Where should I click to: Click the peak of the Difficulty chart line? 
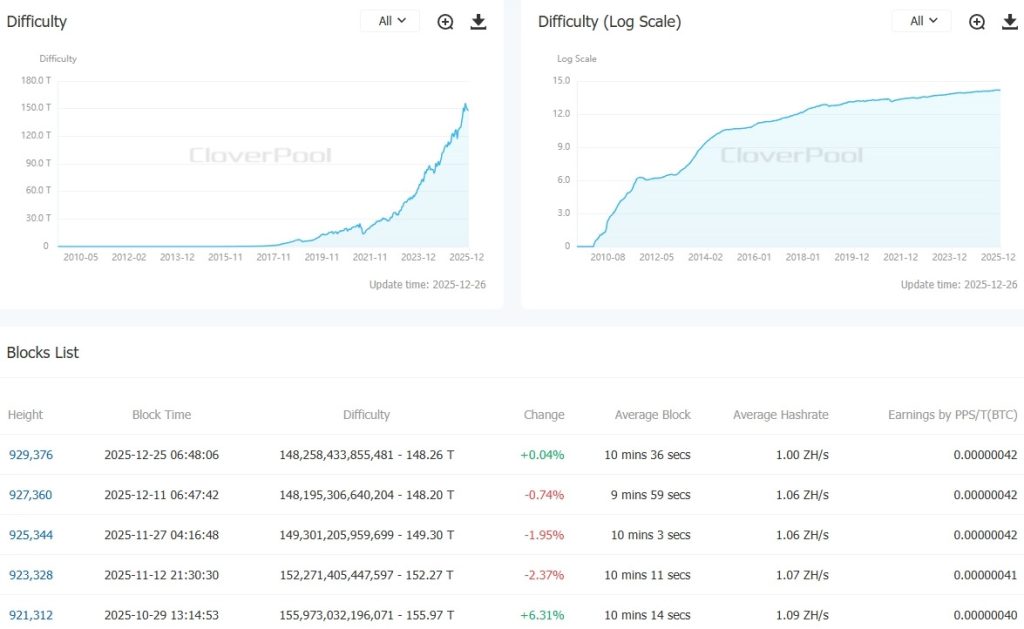pos(465,103)
